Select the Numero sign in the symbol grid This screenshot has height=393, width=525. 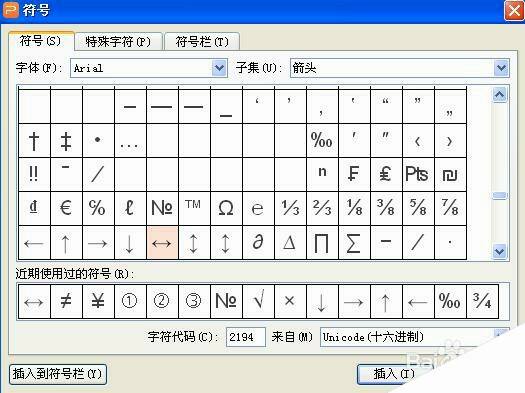tap(162, 208)
